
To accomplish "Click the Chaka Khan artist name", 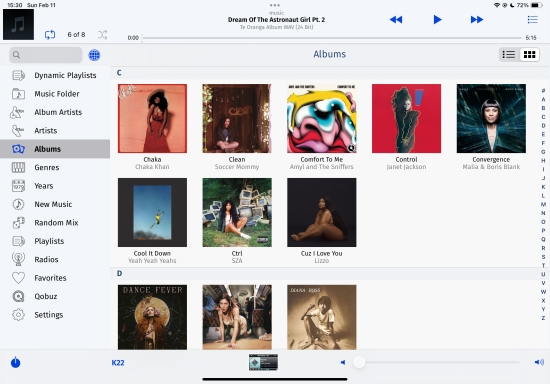I will click(x=152, y=167).
